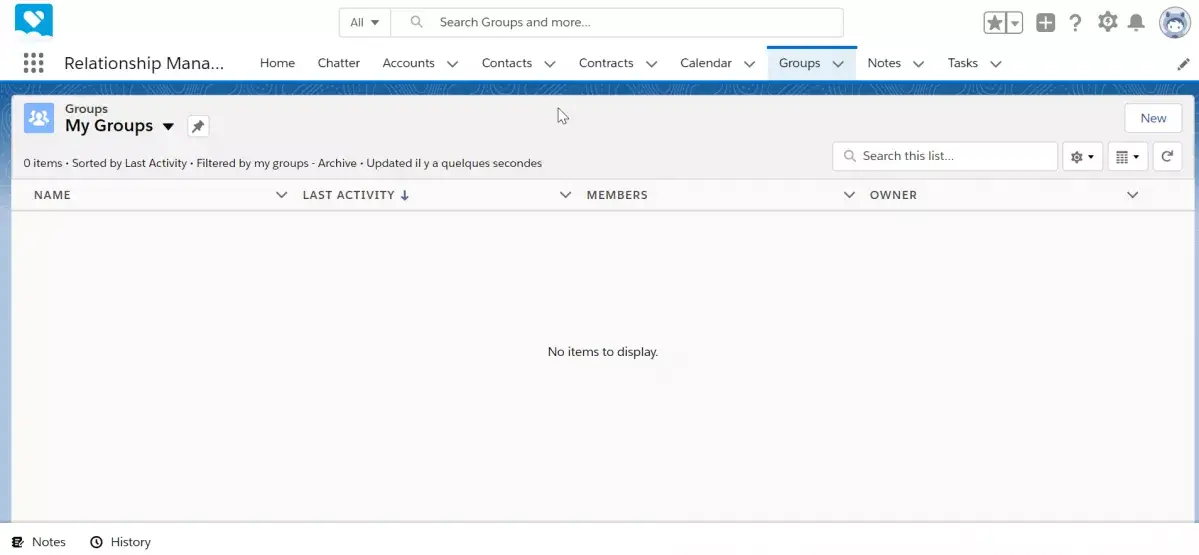Viewport: 1199px width, 555px height.
Task: Click the Salesforce heart logo
Action: point(34,21)
